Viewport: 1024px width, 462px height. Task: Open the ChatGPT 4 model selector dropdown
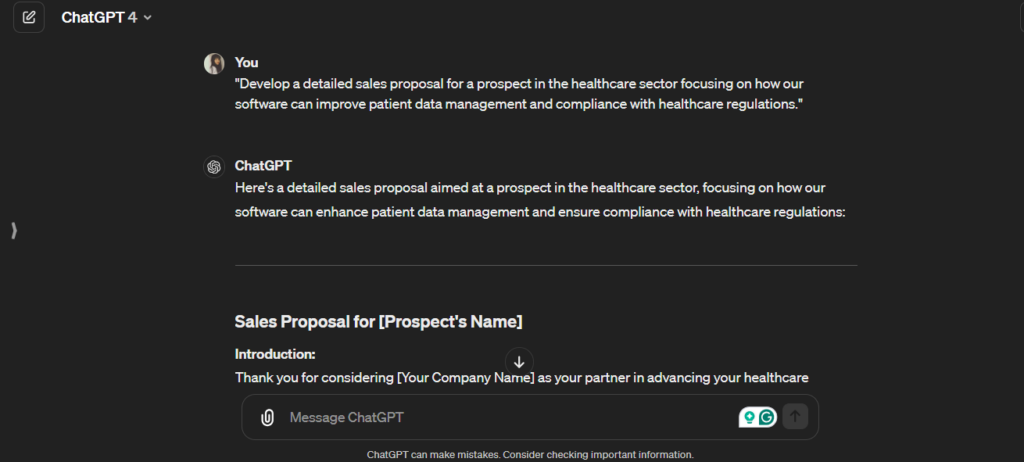pos(107,17)
